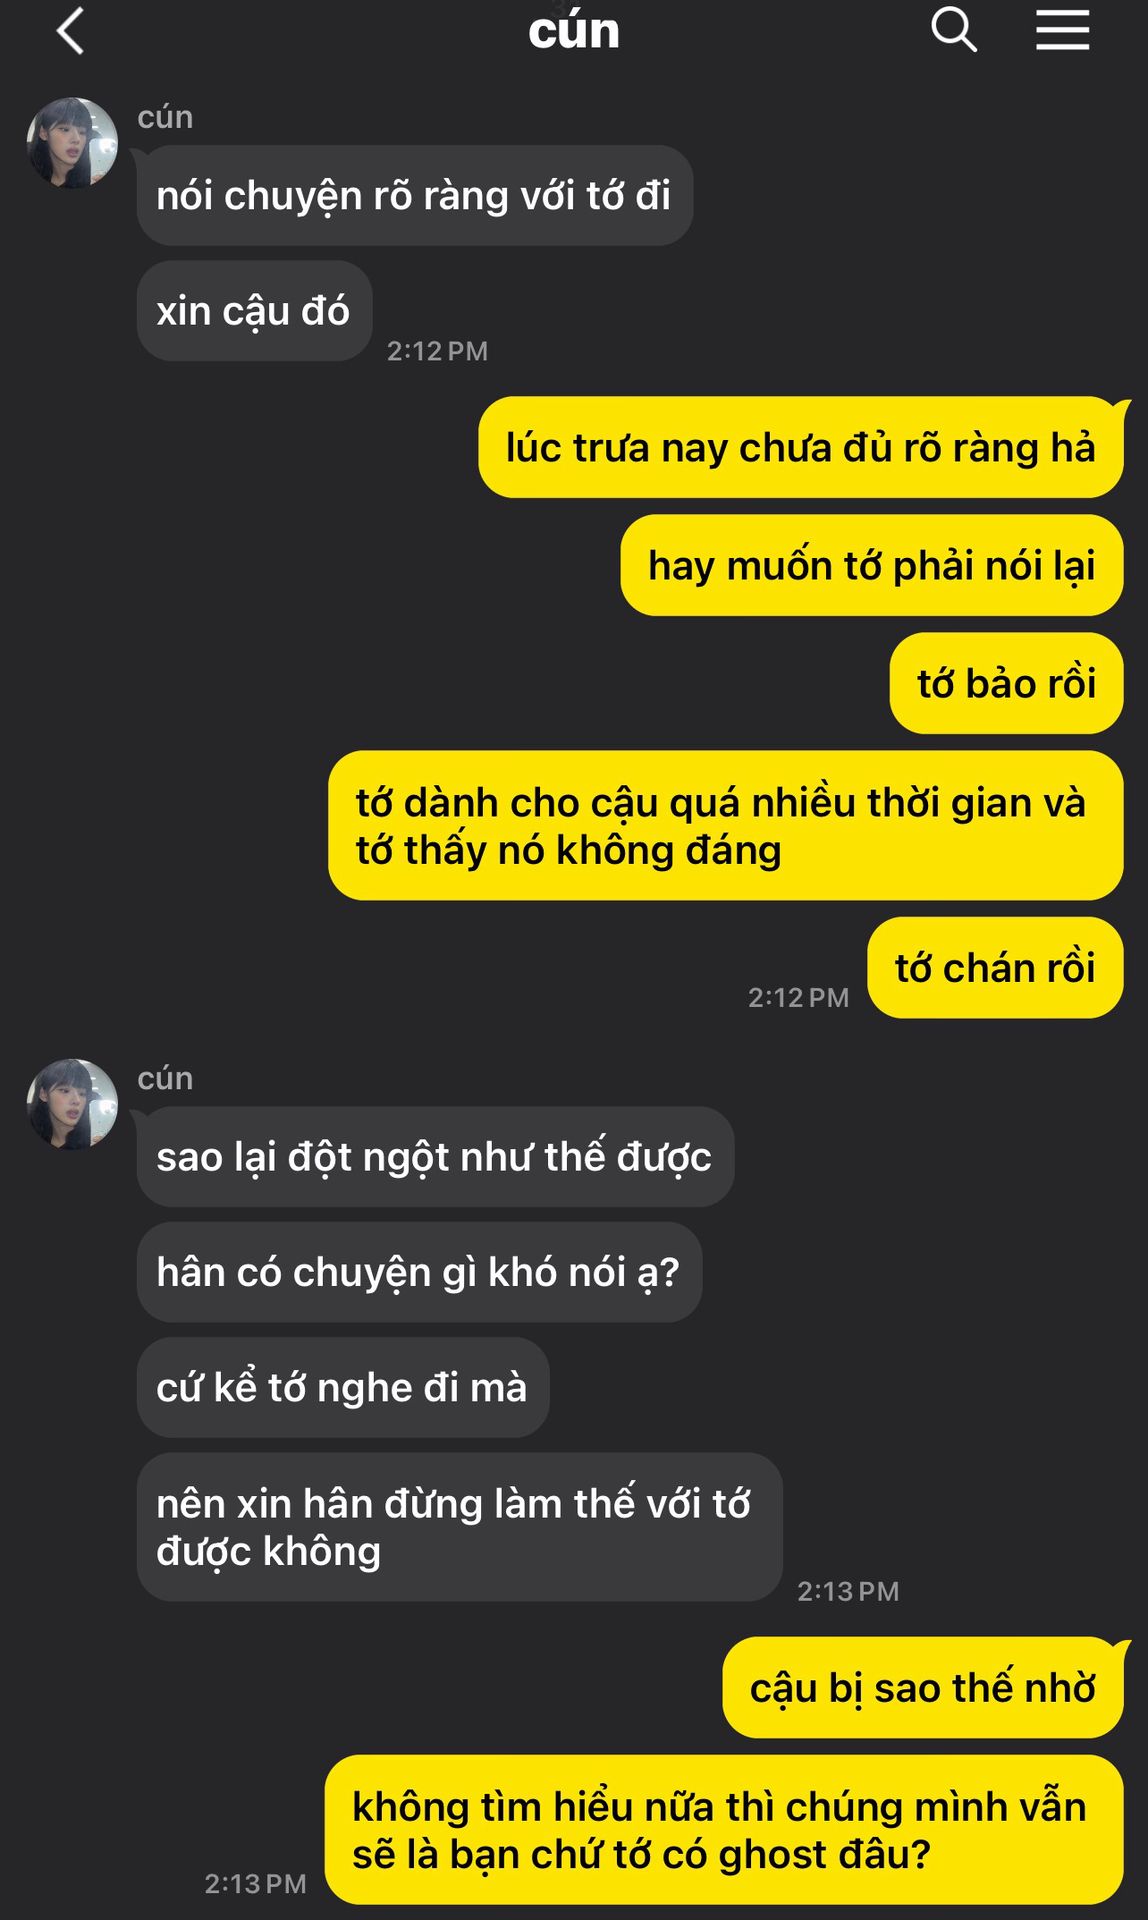Open the hamburger menu icon

click(x=1062, y=30)
